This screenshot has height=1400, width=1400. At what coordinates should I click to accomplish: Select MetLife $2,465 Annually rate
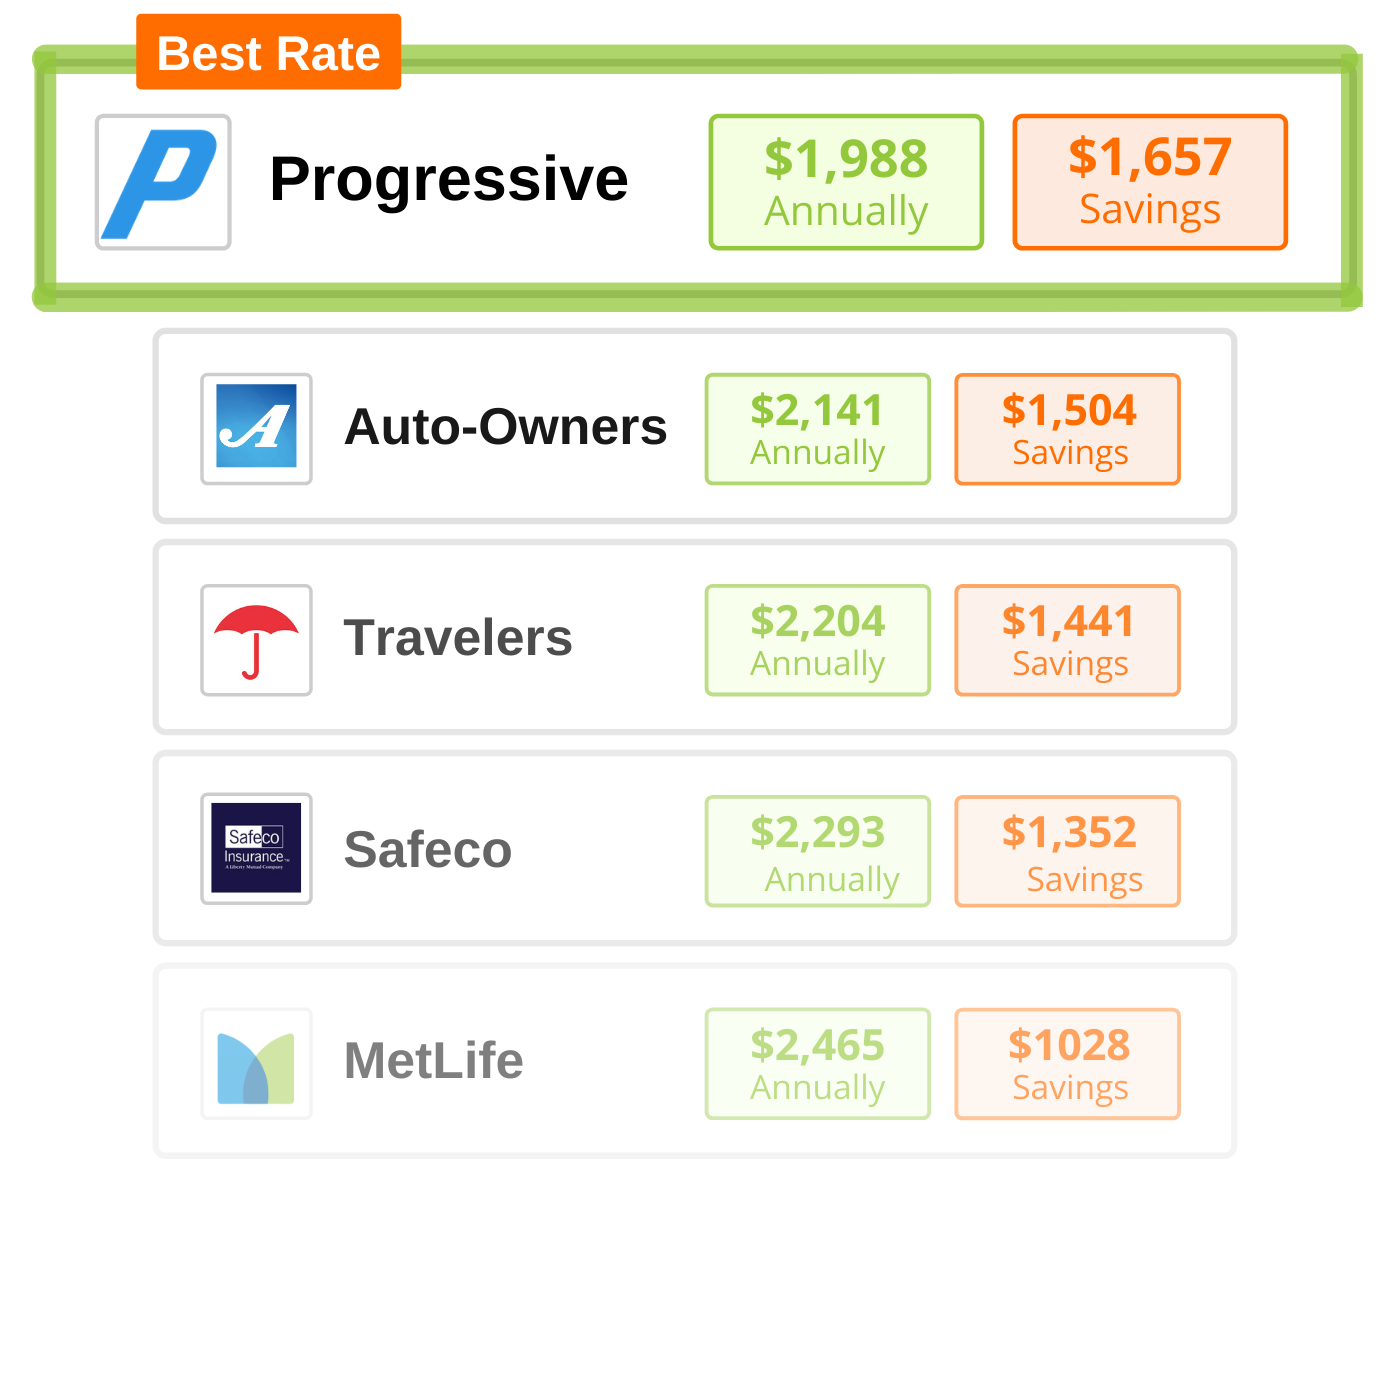click(x=818, y=1064)
